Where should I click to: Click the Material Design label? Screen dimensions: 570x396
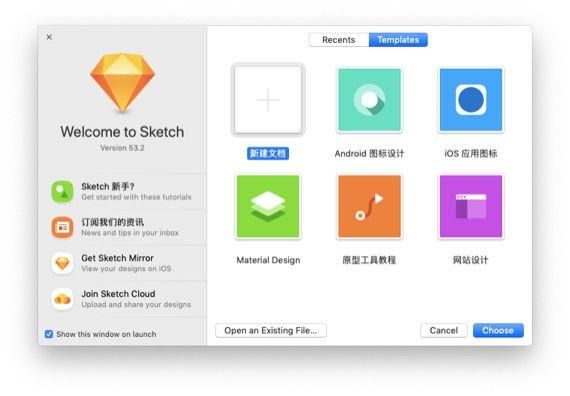coord(268,260)
